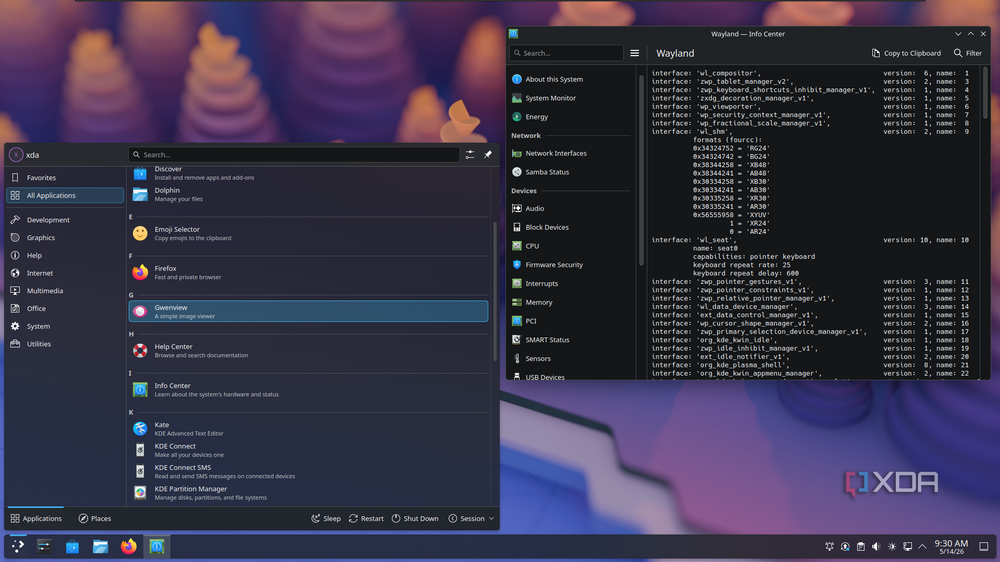Click the Shut Down button
Image resolution: width=1000 pixels, height=562 pixels.
click(x=415, y=519)
